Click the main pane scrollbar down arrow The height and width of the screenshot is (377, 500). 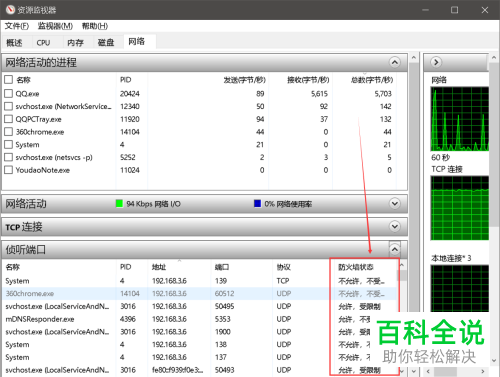(414, 371)
